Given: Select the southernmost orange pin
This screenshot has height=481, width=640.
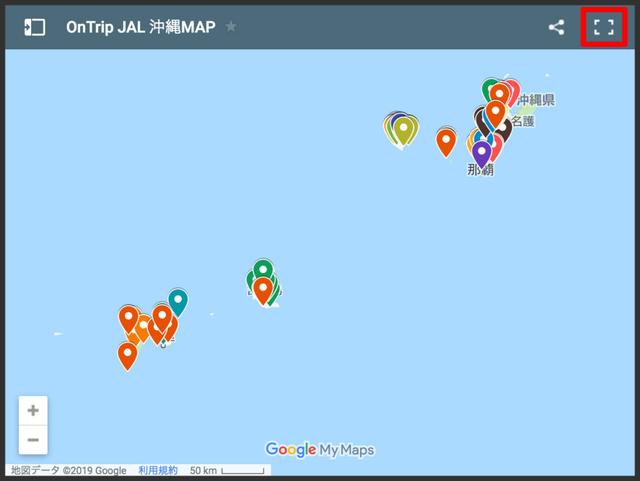Looking at the screenshot, I should [127, 356].
